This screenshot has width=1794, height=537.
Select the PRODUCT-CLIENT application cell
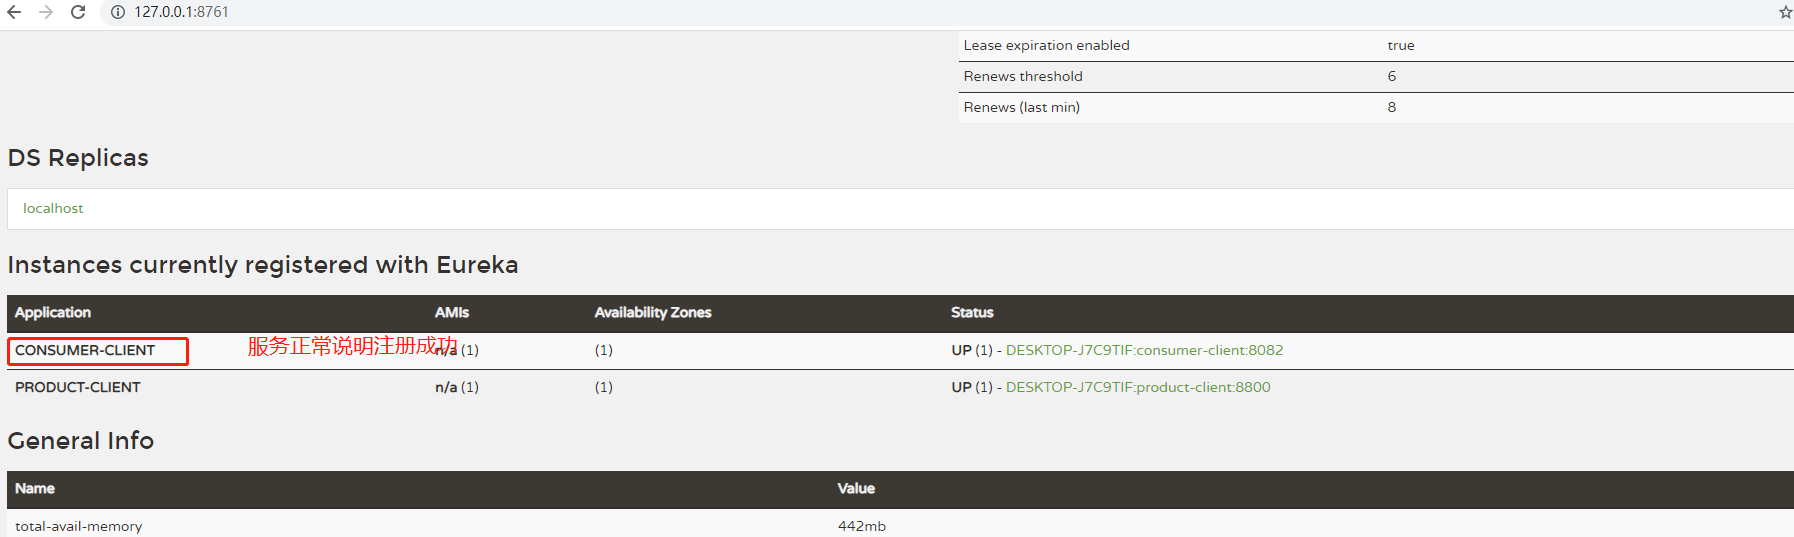[x=78, y=387]
